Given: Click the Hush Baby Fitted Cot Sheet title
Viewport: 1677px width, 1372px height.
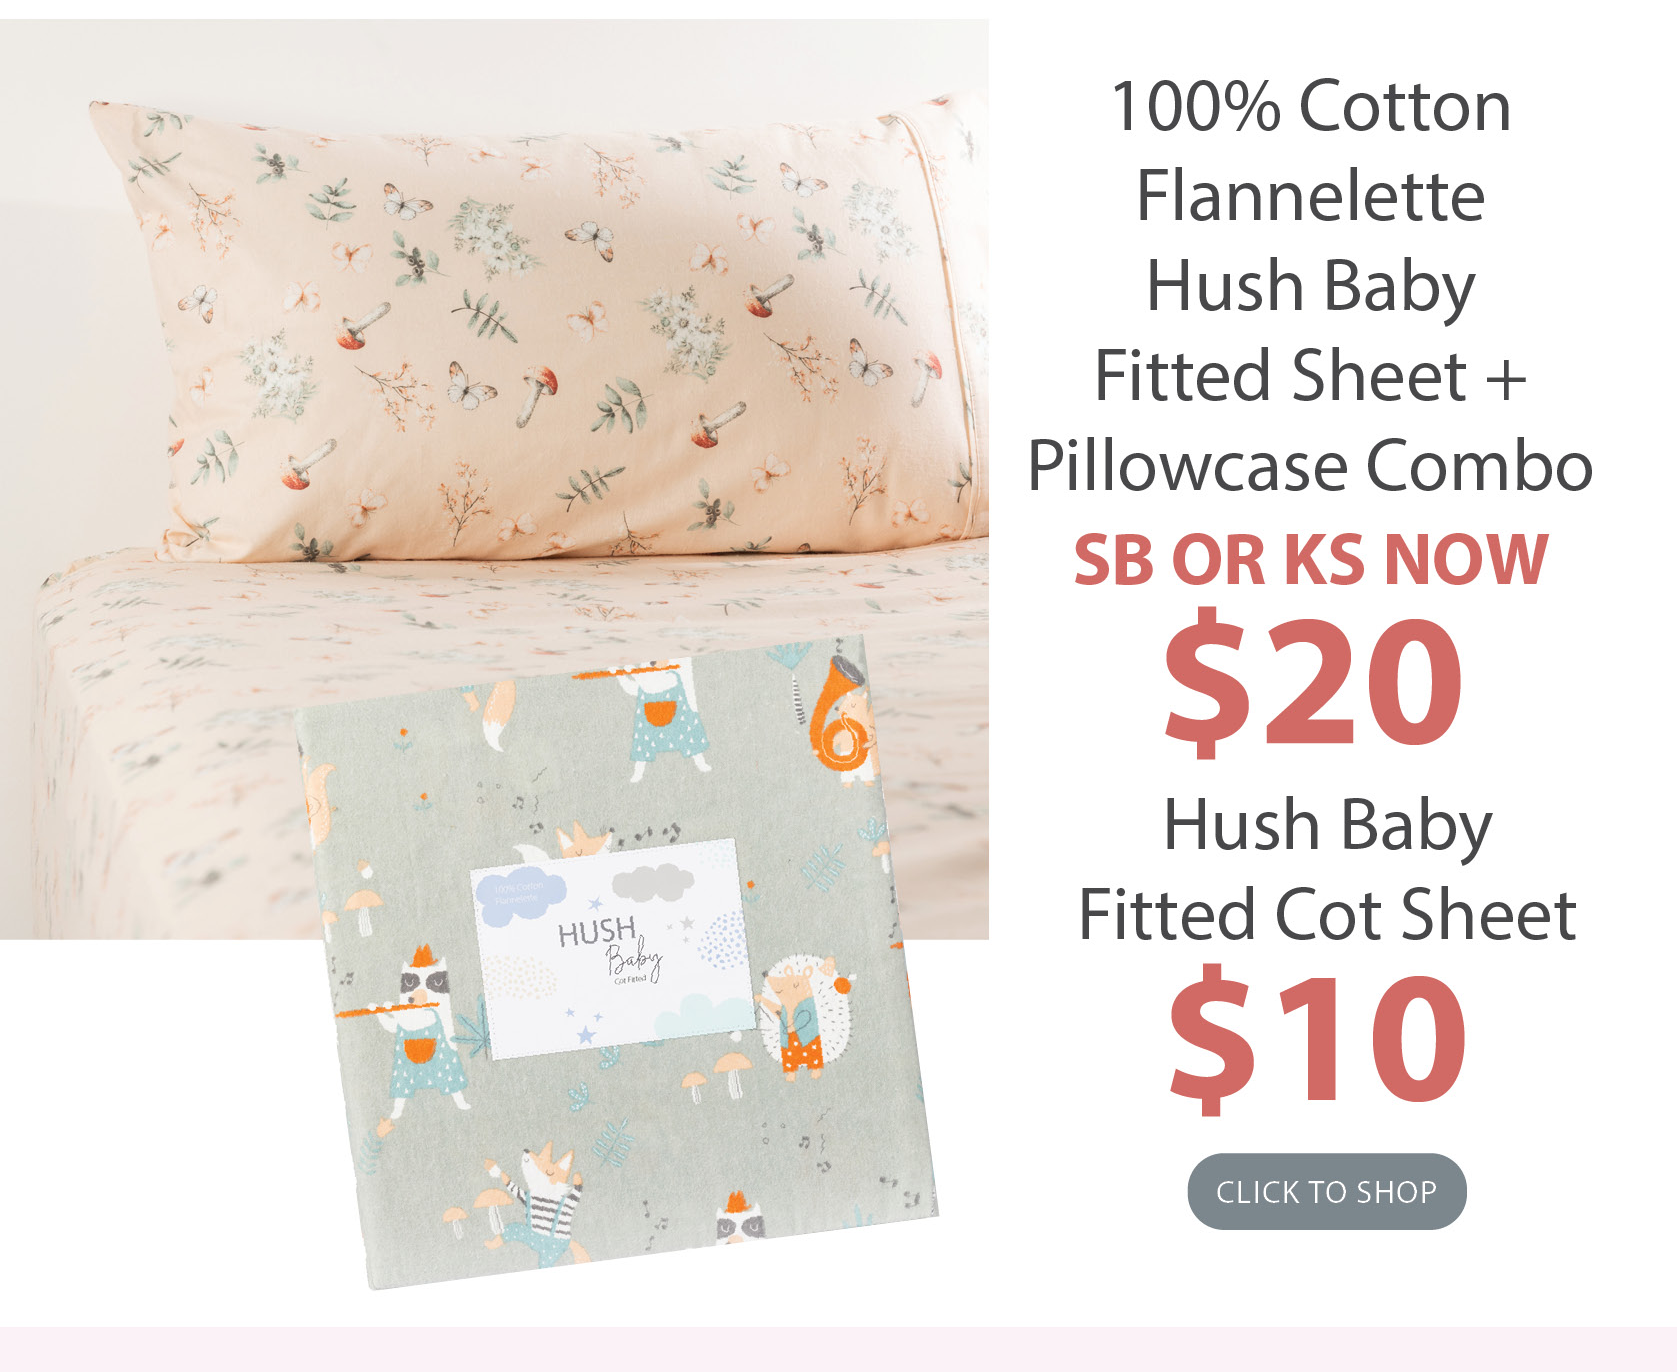Looking at the screenshot, I should (x=1327, y=870).
